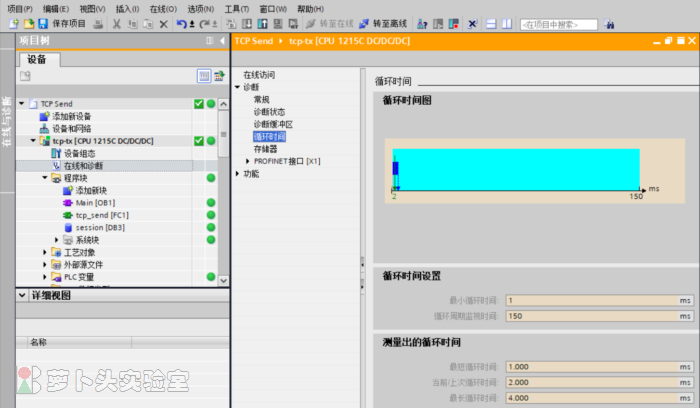Expand the PROFINET接口 [X1] node
The width and height of the screenshot is (700, 408).
(x=248, y=161)
